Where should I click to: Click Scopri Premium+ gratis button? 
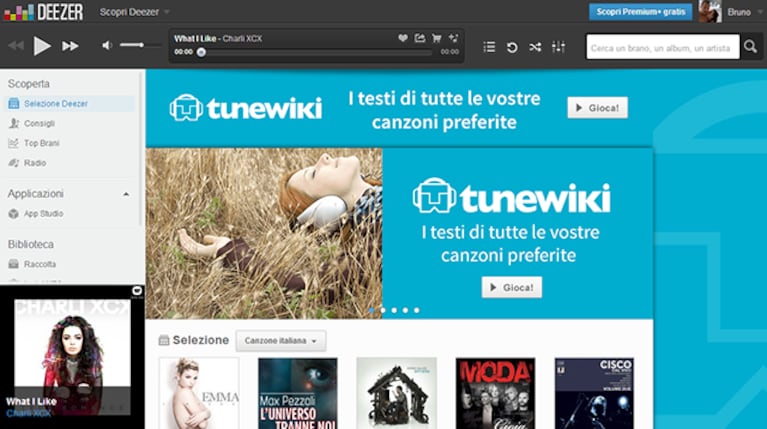tap(640, 12)
